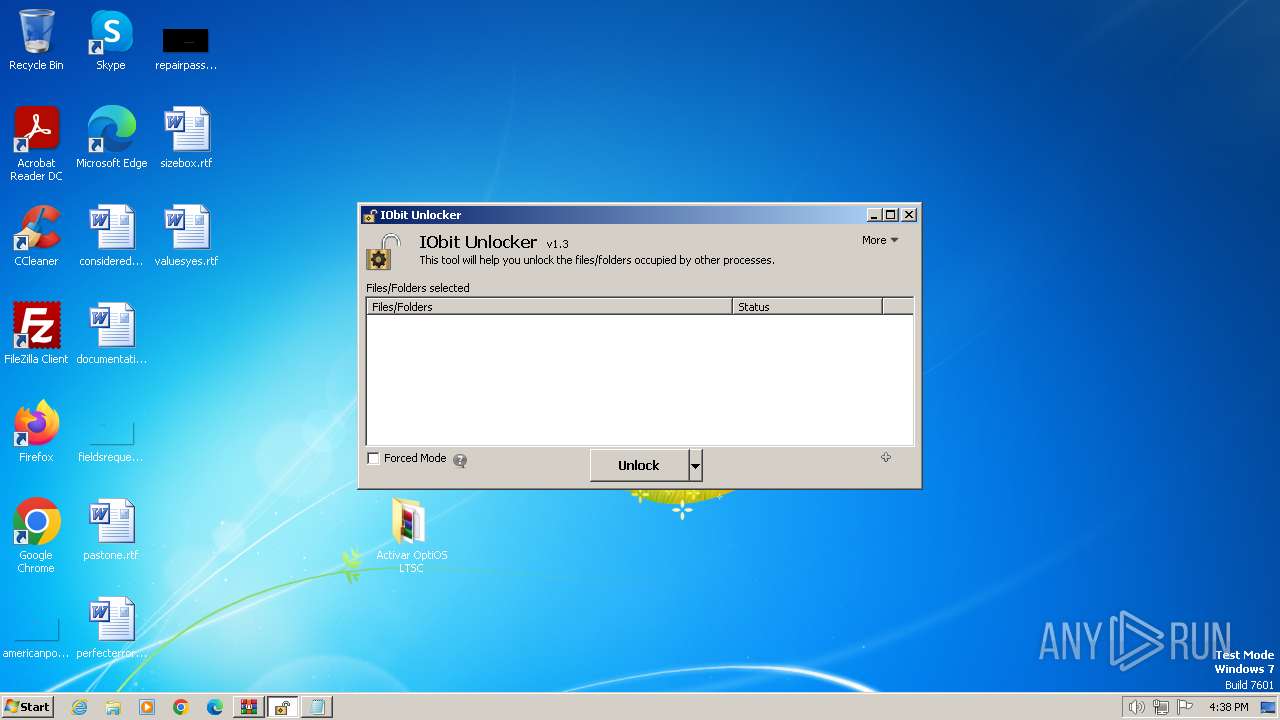Select the fieldsreque desktop file
1280x720 pixels.
click(111, 440)
